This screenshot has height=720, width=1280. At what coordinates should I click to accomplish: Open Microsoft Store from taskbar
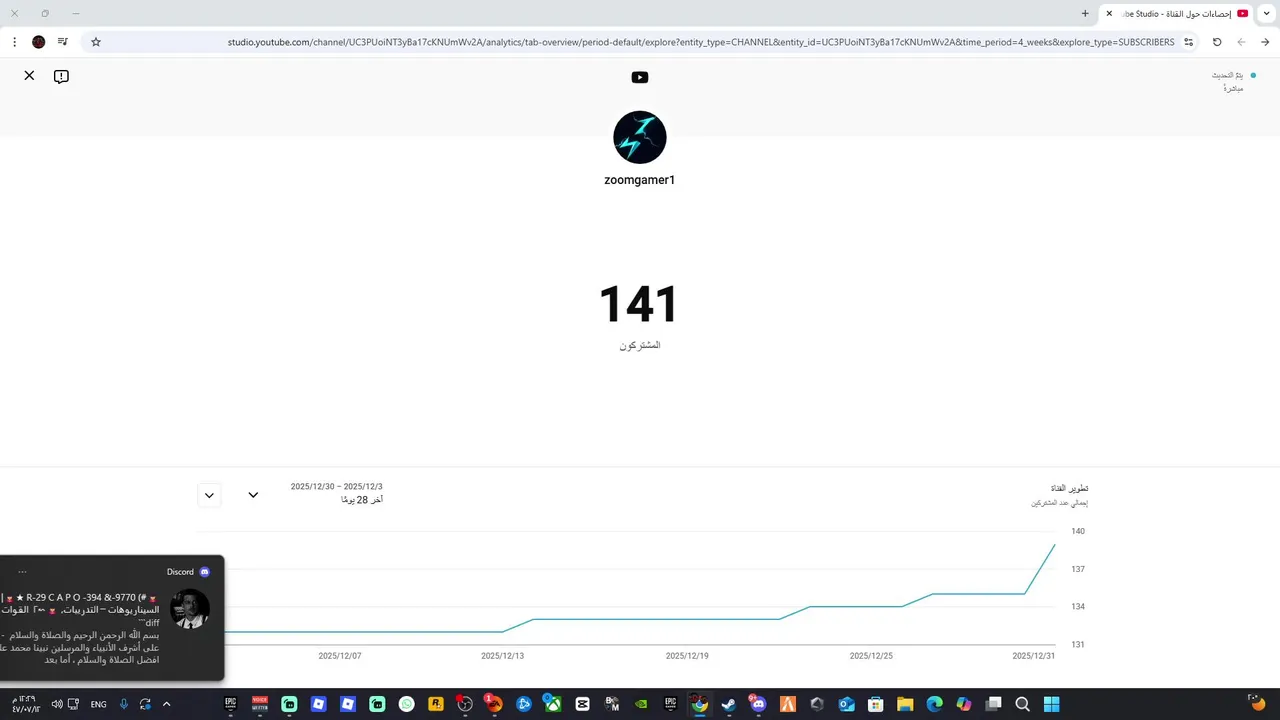(875, 704)
